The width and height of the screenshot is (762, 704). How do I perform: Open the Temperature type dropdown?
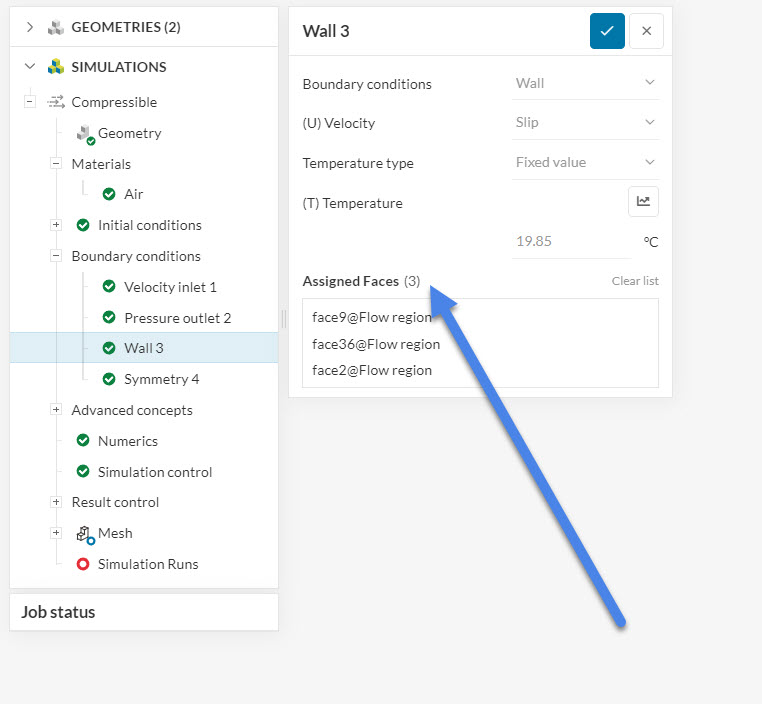(x=585, y=162)
